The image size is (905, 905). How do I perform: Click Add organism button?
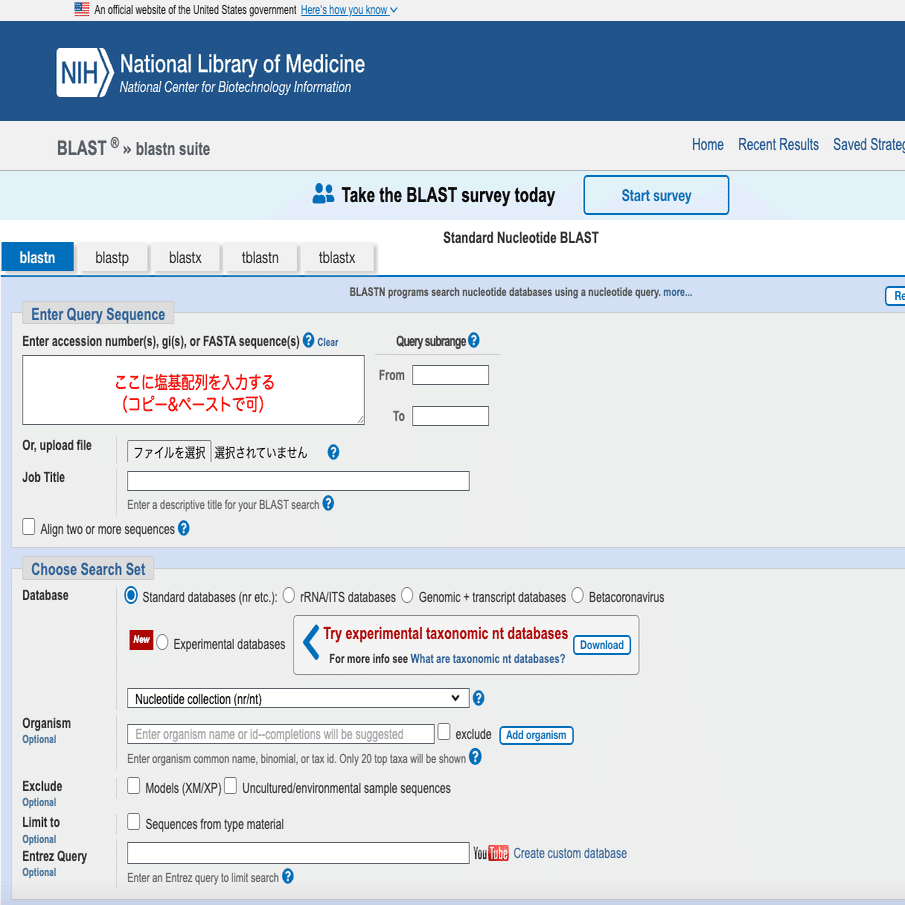(x=536, y=735)
